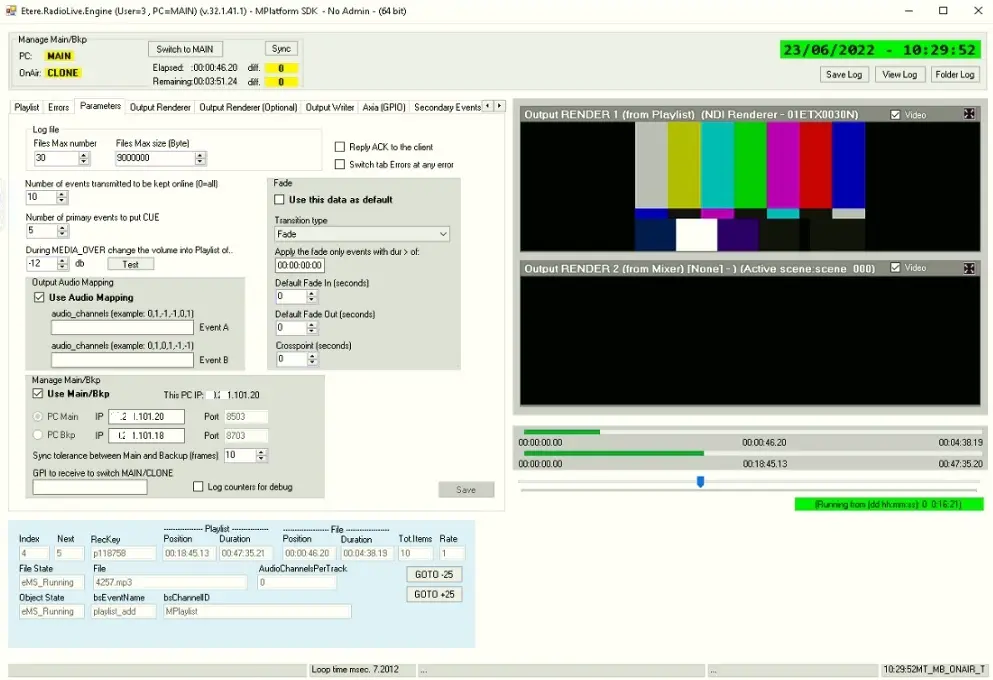
Task: Click the Etere app icon in title bar
Action: (12, 10)
